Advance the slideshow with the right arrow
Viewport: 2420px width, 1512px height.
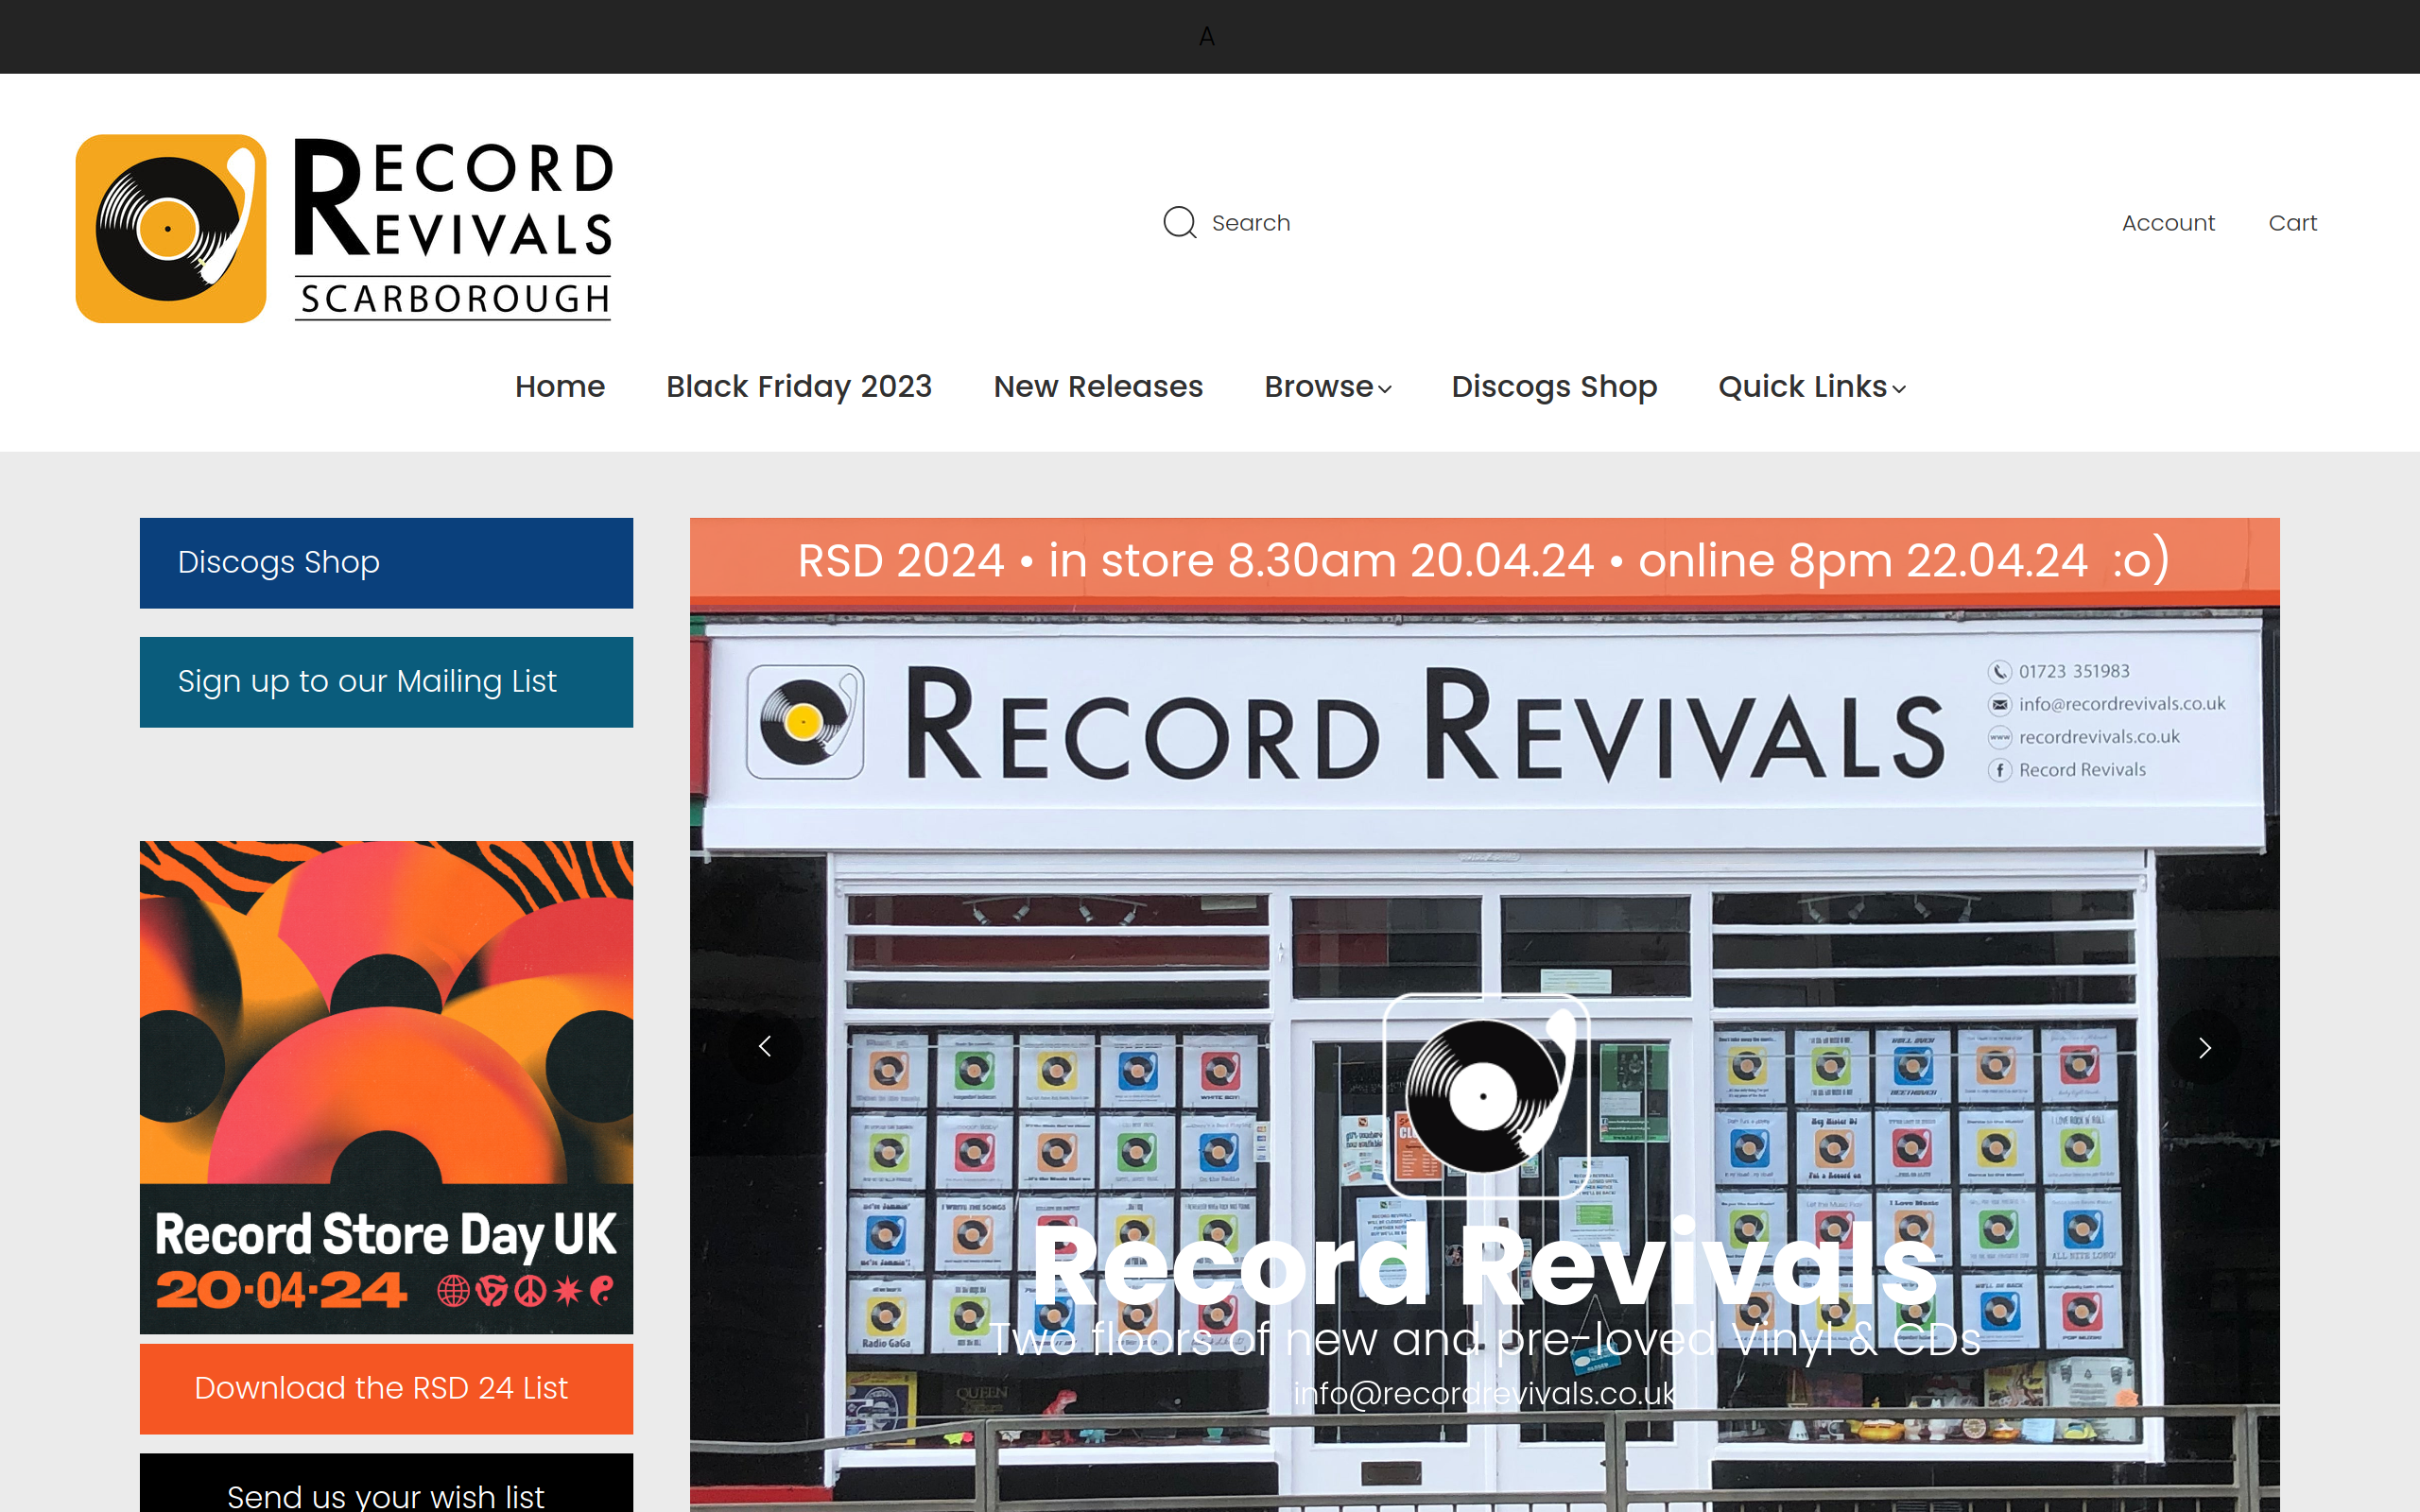point(2205,1048)
